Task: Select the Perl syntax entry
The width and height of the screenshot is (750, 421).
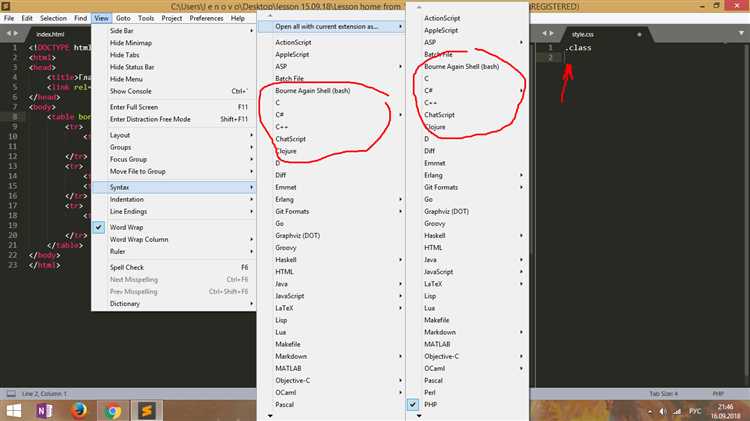Action: tap(432, 391)
